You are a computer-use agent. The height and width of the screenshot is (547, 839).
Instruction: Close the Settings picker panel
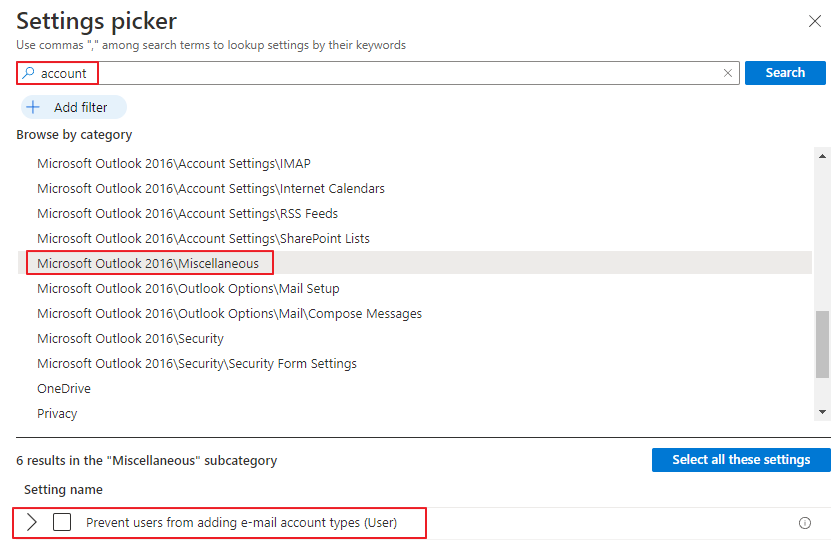[x=814, y=21]
